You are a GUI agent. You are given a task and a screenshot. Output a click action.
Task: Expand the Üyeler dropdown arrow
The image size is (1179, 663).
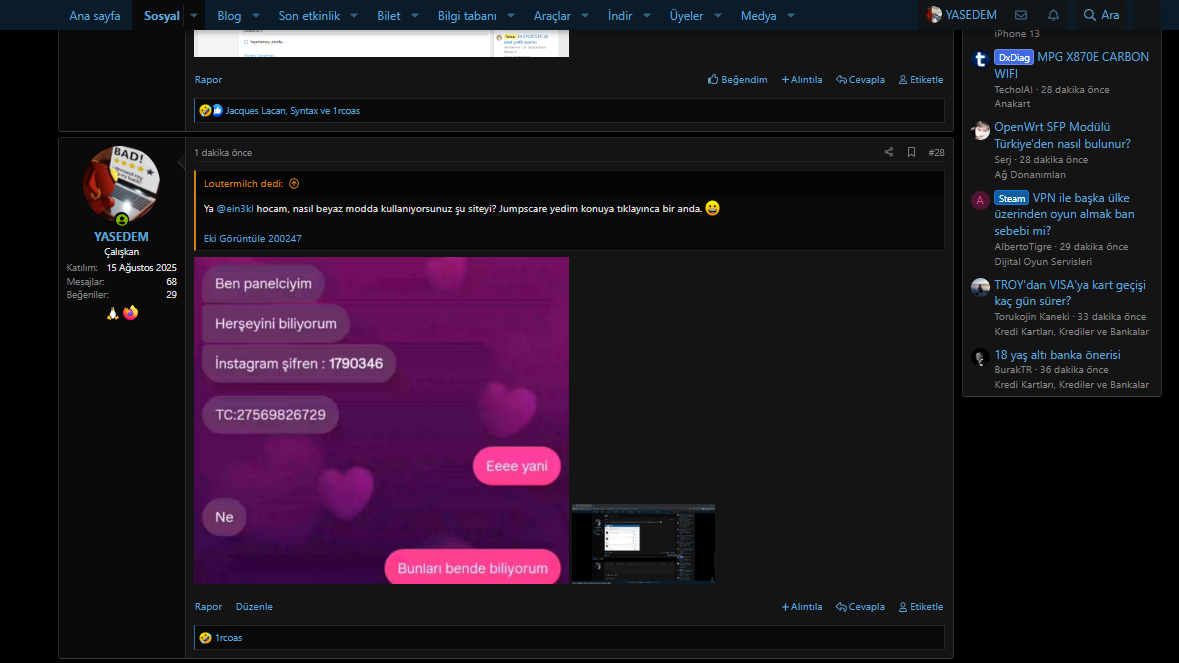717,15
